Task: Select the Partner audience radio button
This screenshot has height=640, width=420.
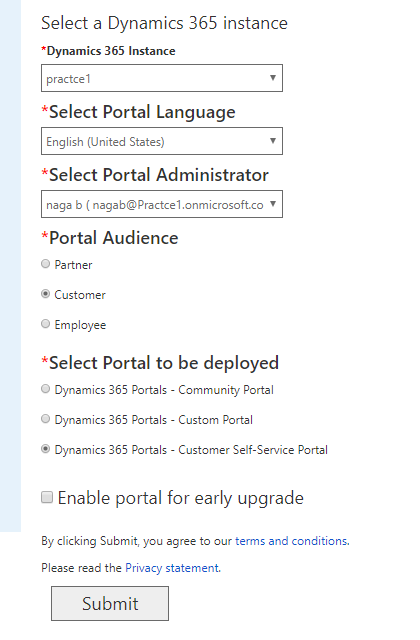Action: pyautogui.click(x=46, y=264)
